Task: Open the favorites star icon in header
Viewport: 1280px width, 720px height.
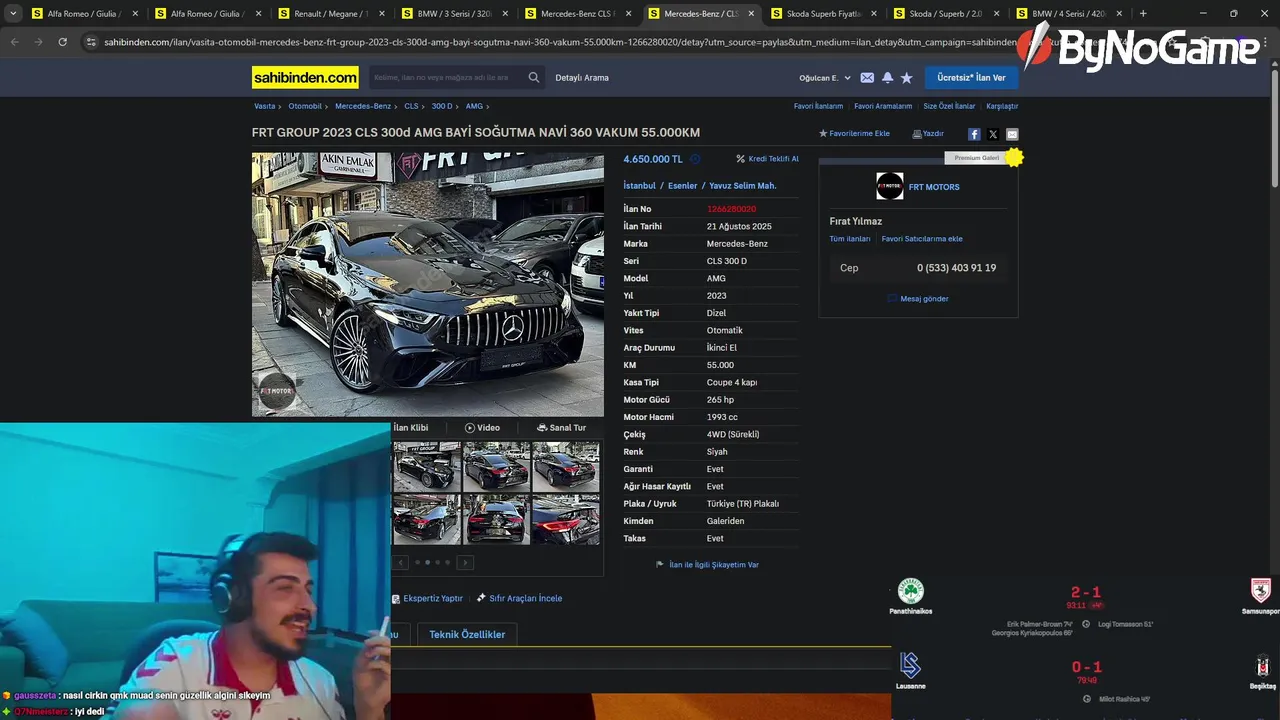Action: tap(906, 78)
